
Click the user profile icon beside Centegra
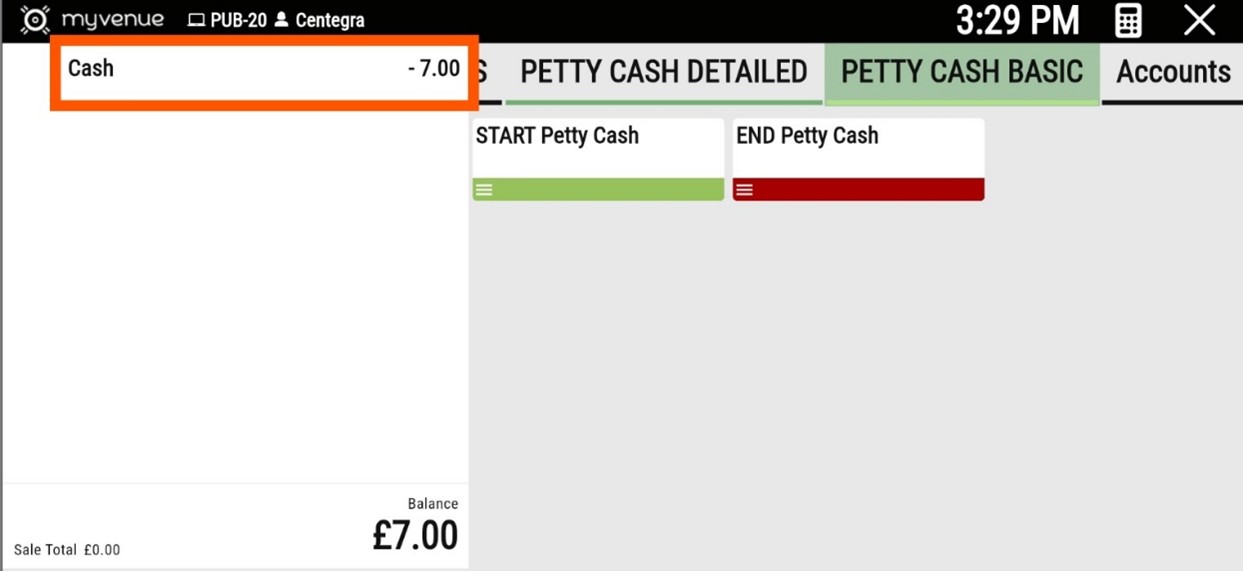281,20
